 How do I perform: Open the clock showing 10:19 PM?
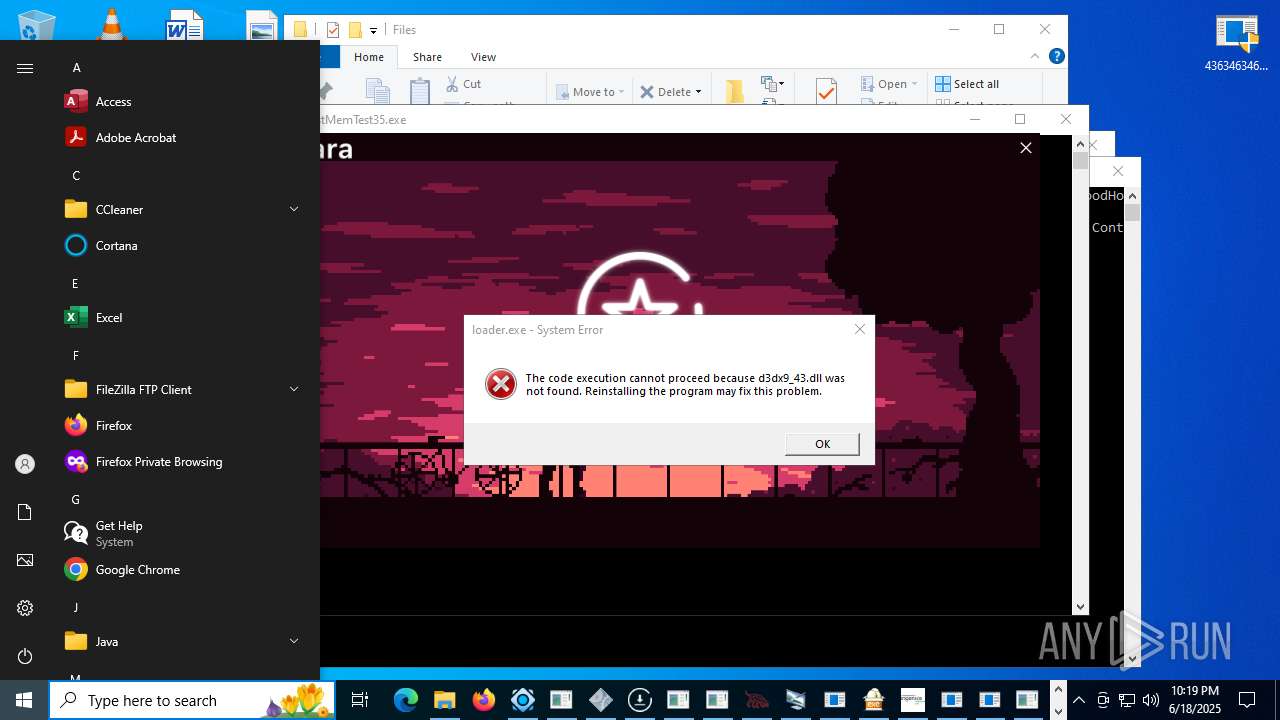point(1195,700)
